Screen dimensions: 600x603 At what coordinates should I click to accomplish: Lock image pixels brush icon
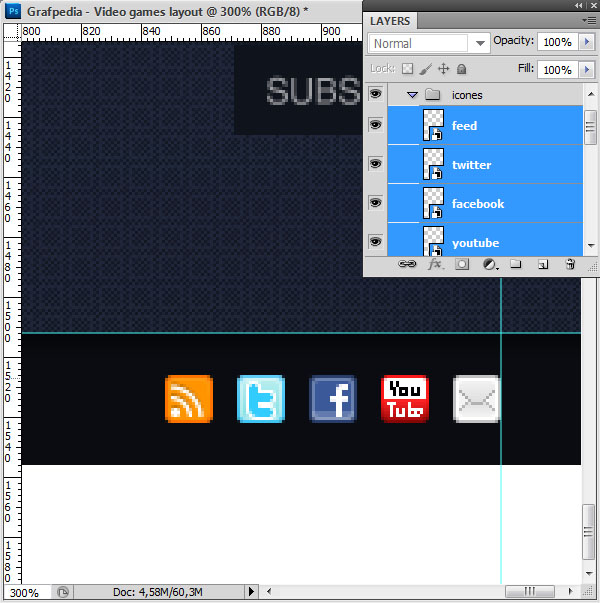point(425,69)
